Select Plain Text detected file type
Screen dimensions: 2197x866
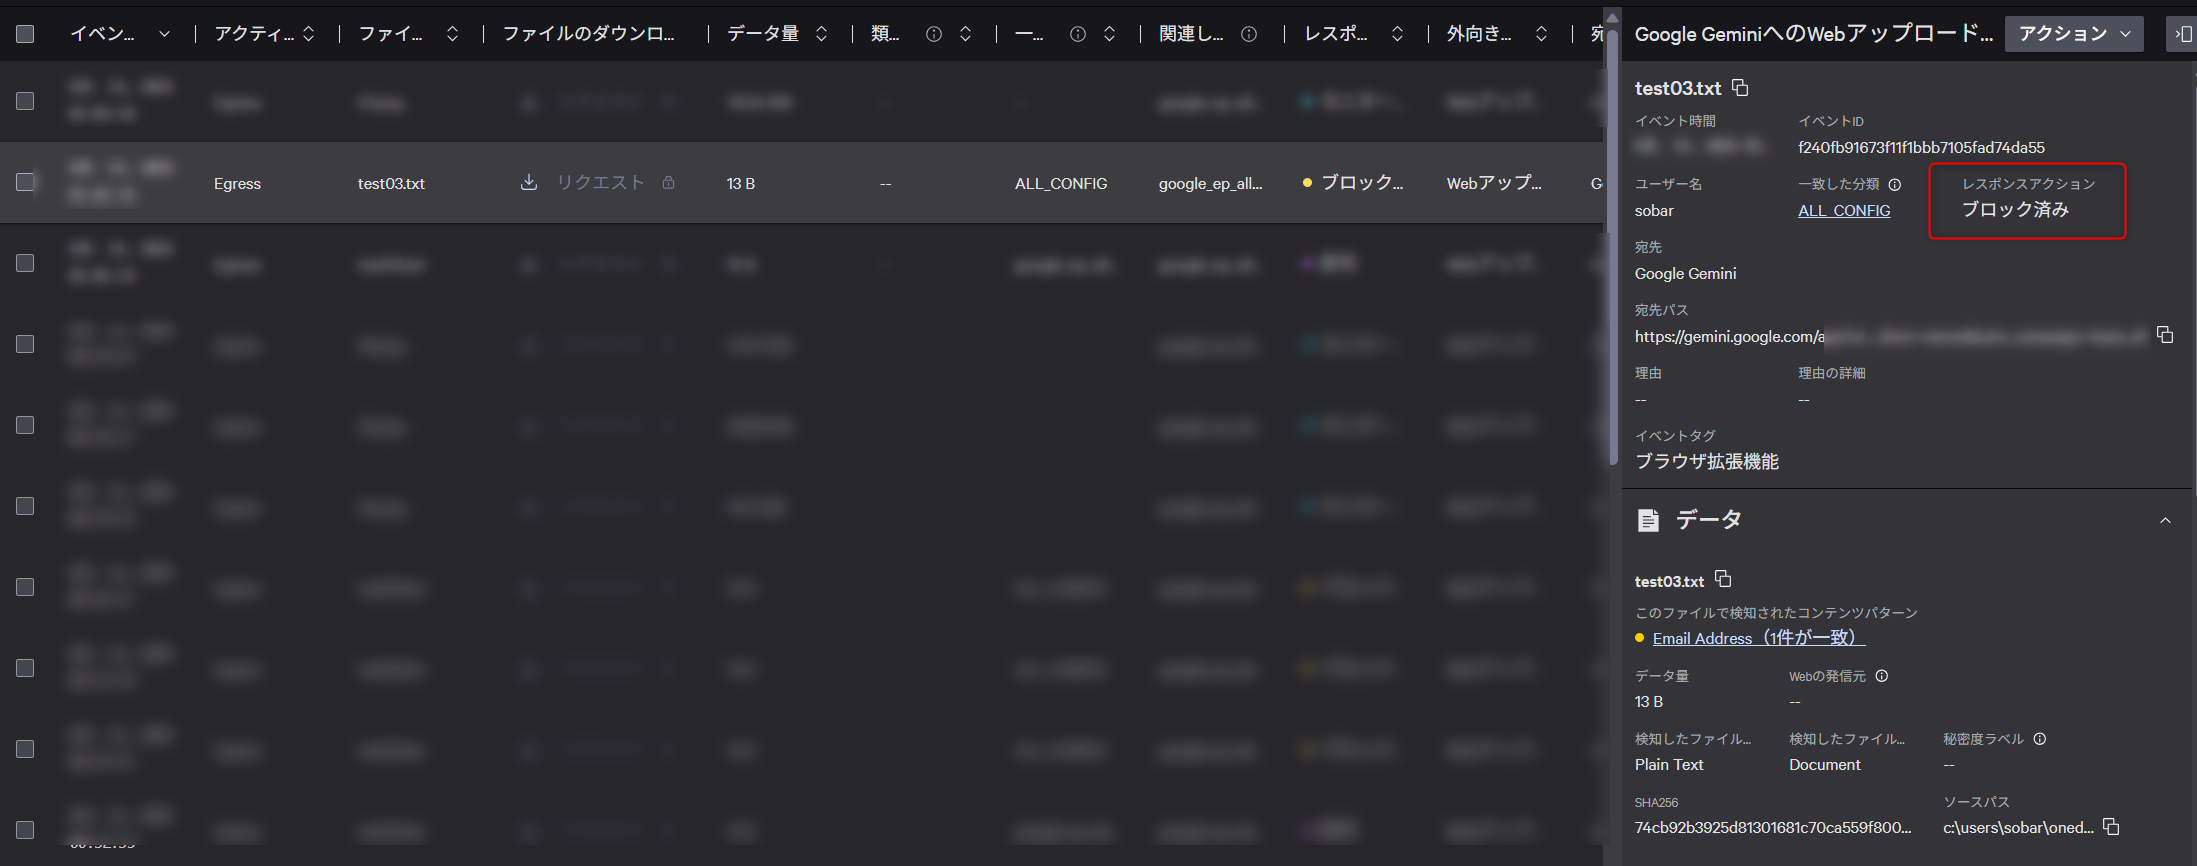(1669, 765)
